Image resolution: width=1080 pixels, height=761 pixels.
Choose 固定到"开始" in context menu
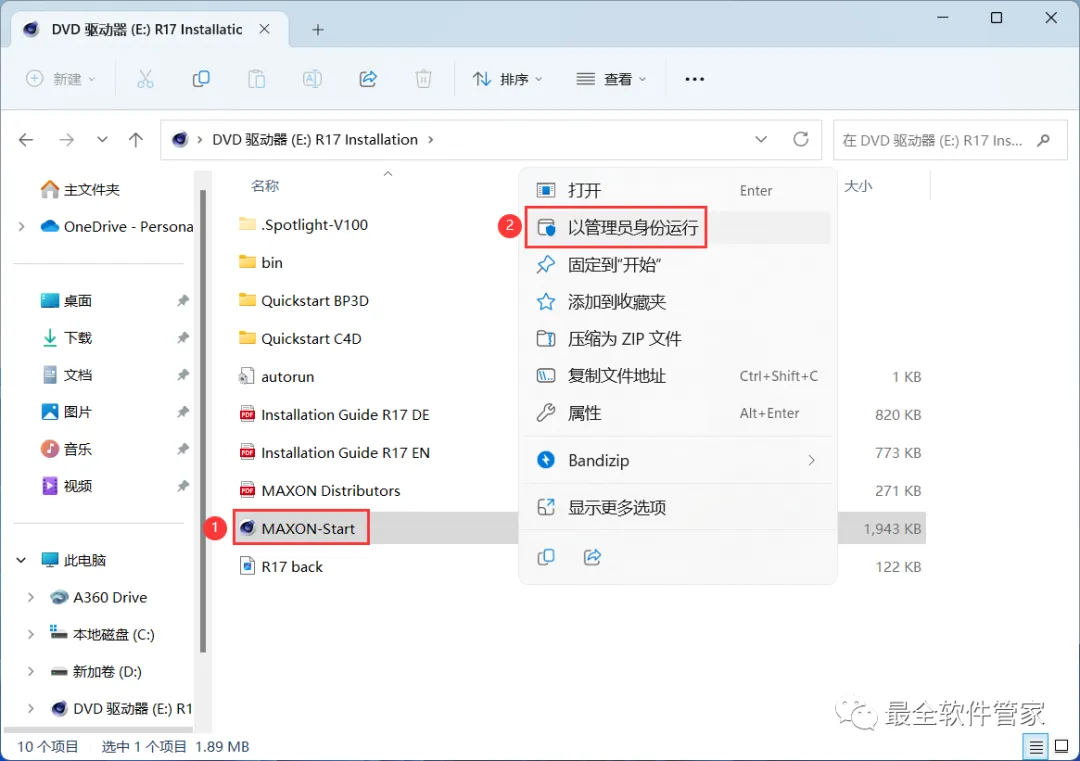(678, 264)
